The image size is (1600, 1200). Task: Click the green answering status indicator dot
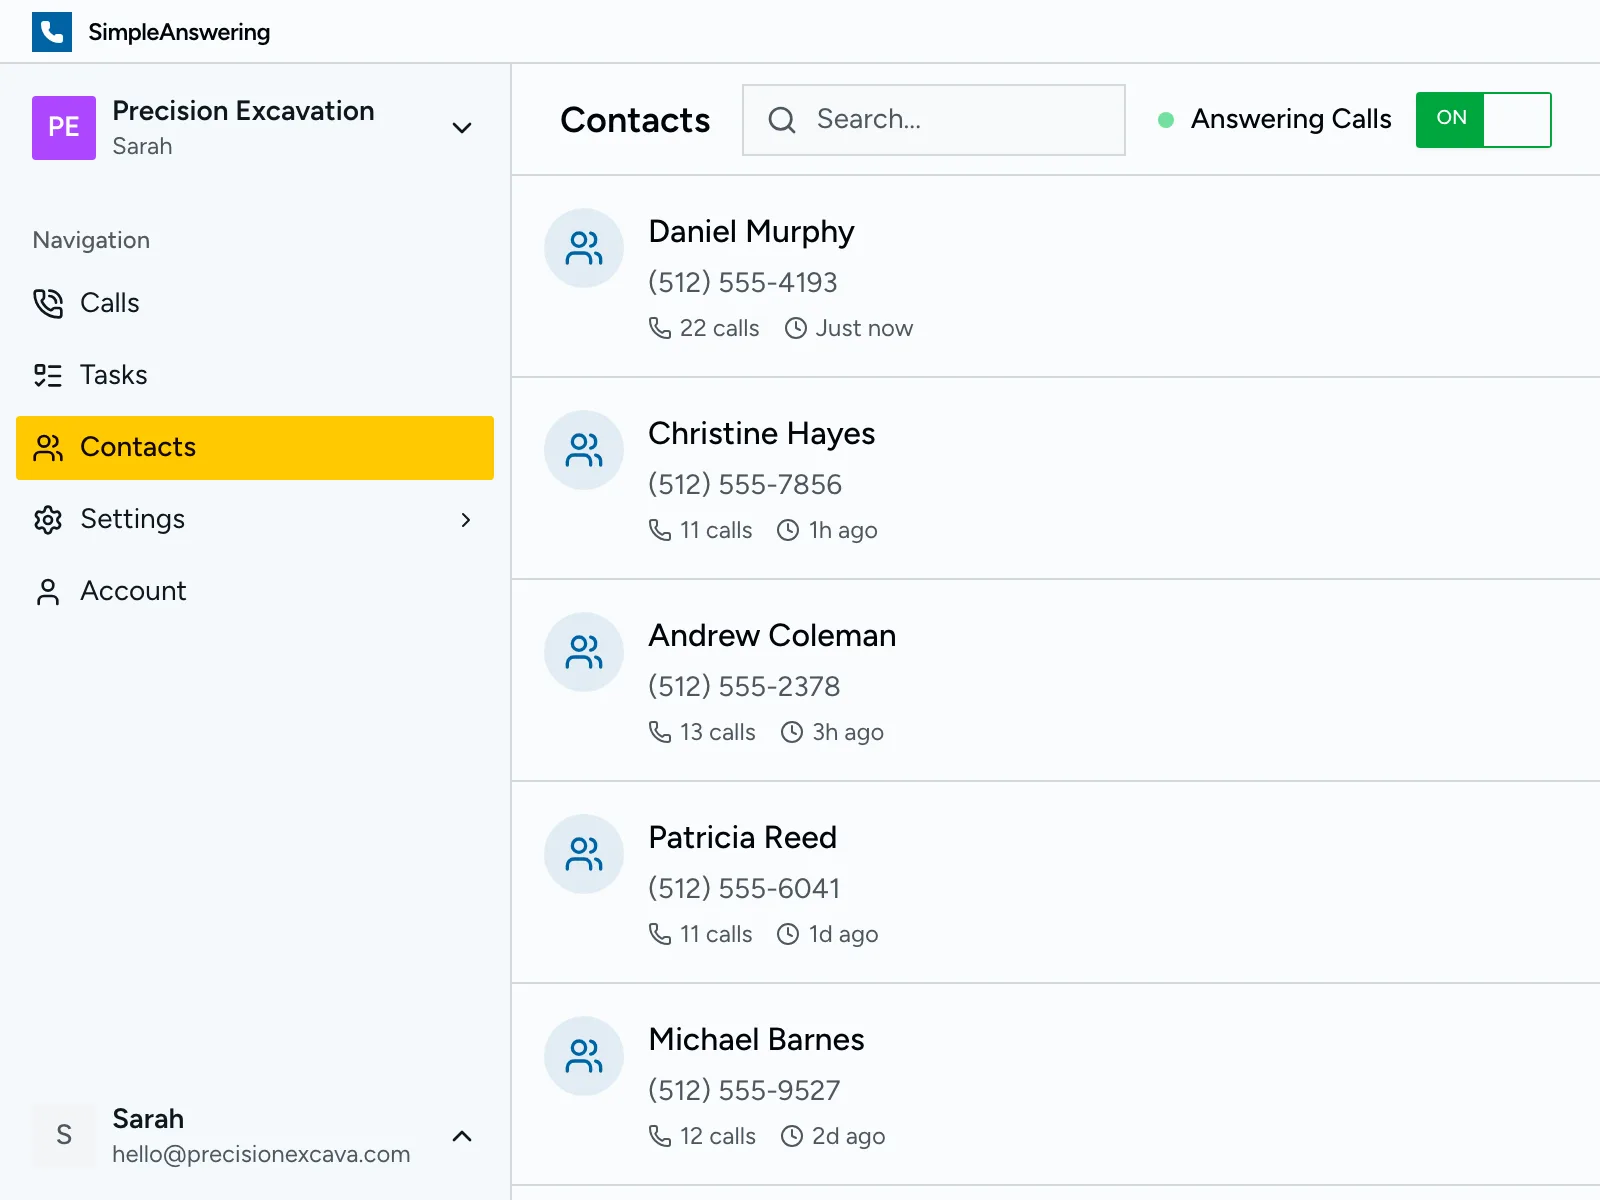click(1164, 120)
